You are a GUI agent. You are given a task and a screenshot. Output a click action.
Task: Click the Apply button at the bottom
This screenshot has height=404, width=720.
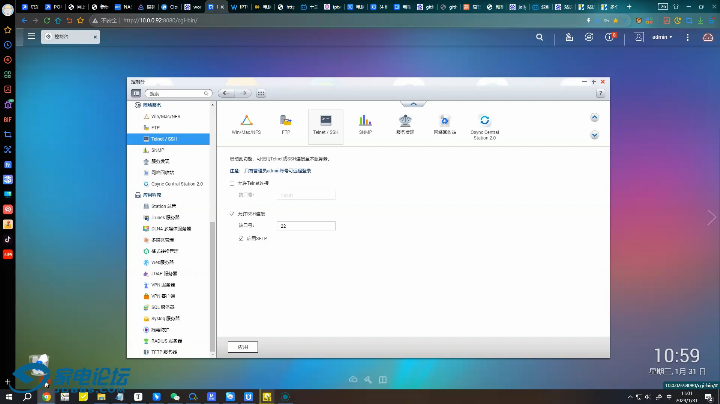pyautogui.click(x=243, y=347)
